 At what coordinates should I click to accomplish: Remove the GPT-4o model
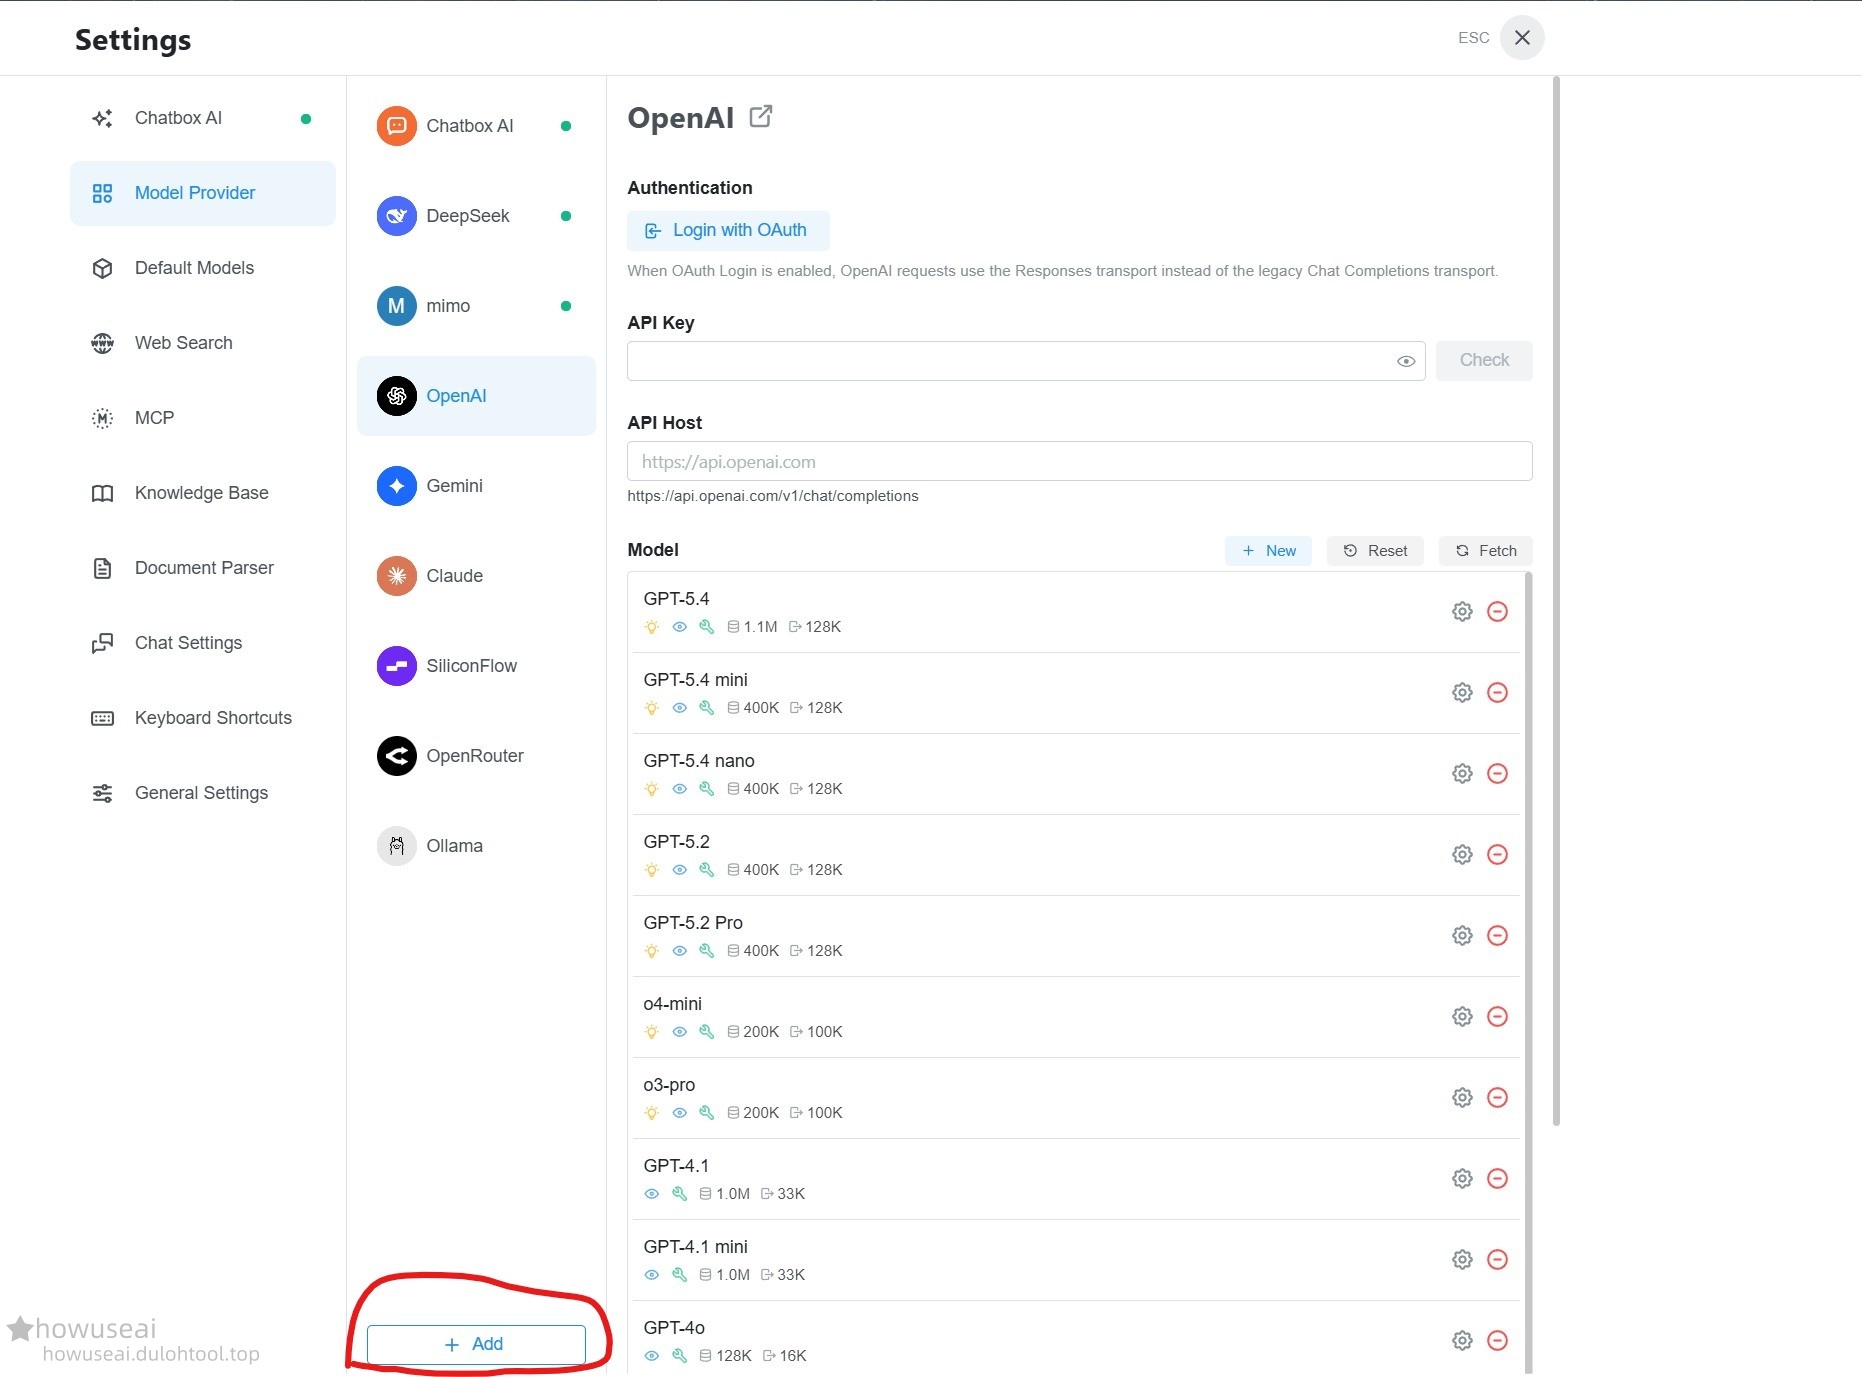click(x=1497, y=1340)
